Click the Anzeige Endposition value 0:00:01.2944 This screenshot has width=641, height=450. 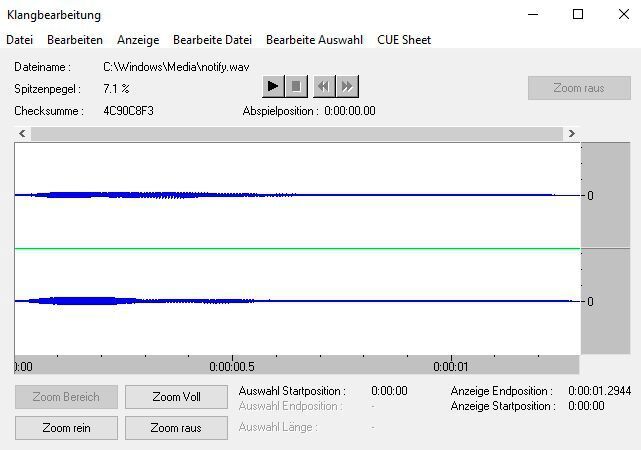[x=600, y=391]
